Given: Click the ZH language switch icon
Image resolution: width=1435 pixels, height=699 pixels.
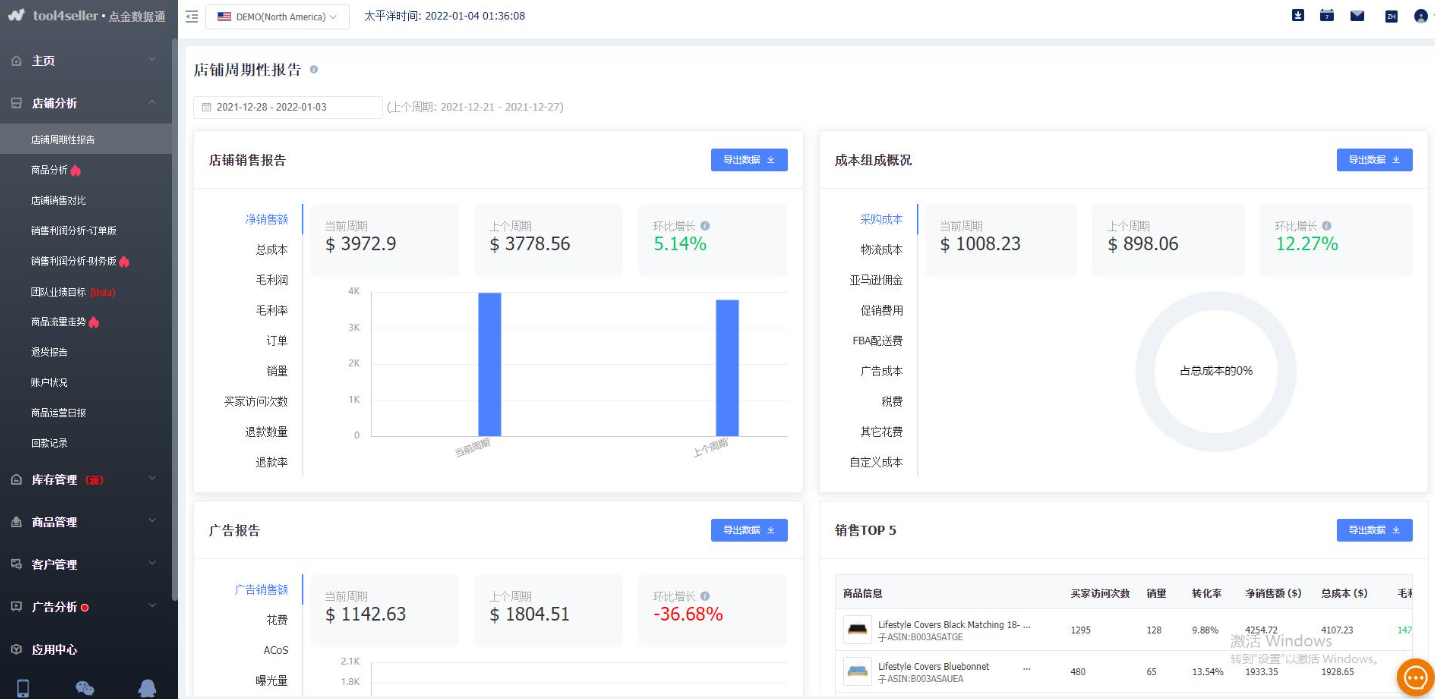Looking at the screenshot, I should pos(1390,16).
